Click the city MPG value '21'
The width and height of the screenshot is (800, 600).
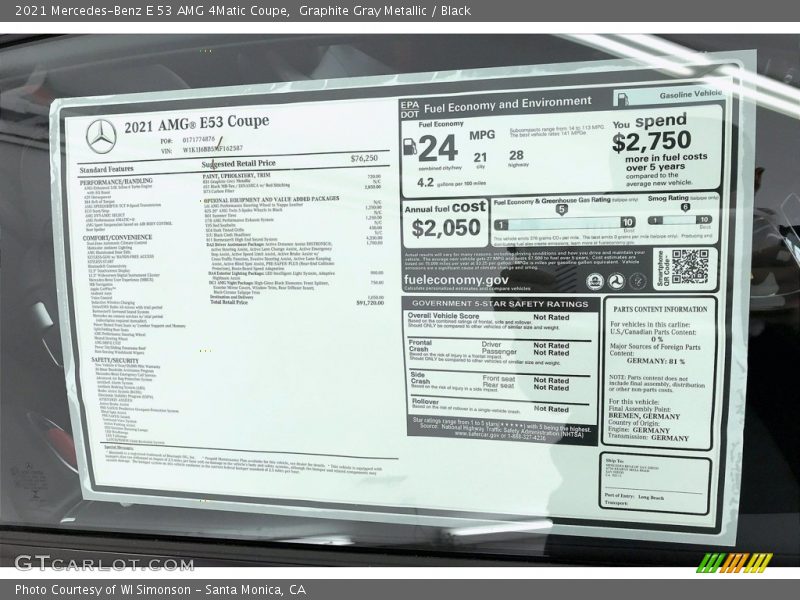point(480,158)
